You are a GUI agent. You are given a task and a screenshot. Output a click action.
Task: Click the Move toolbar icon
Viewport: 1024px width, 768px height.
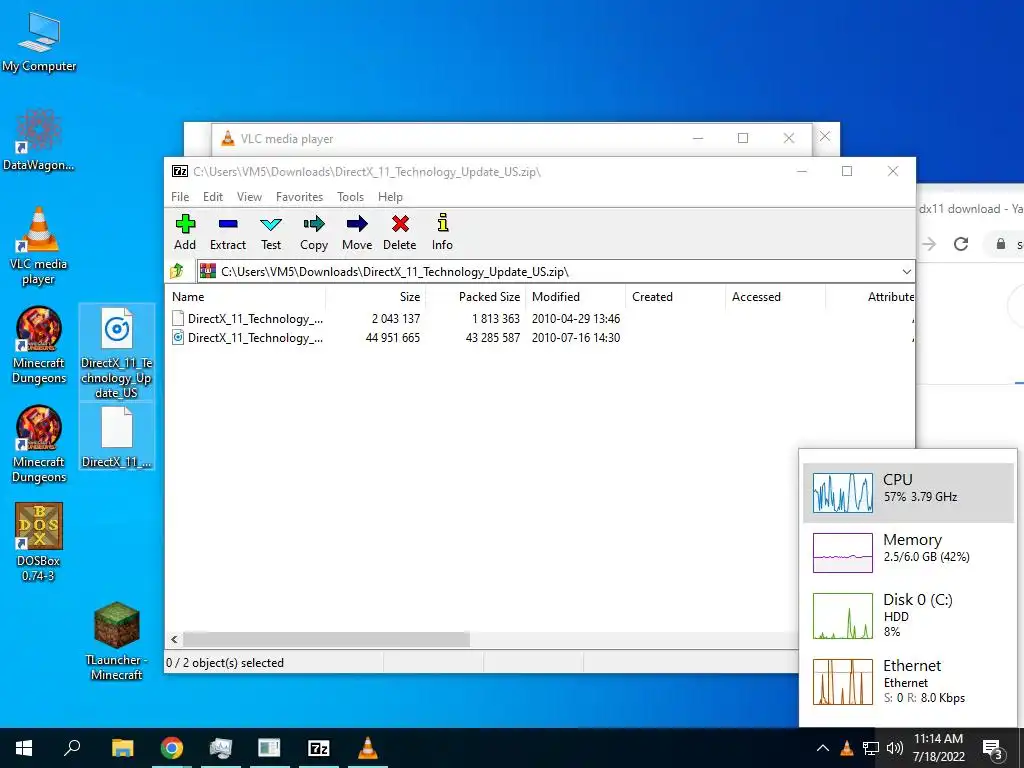[357, 232]
